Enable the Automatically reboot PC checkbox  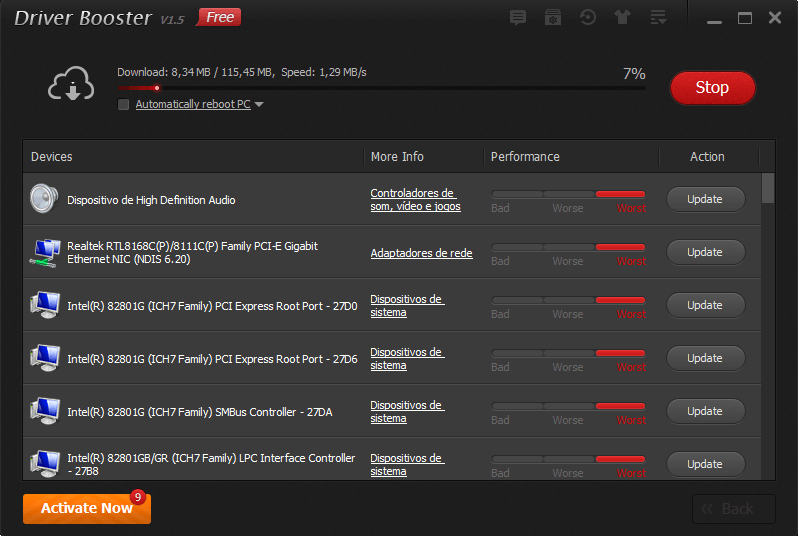click(123, 104)
